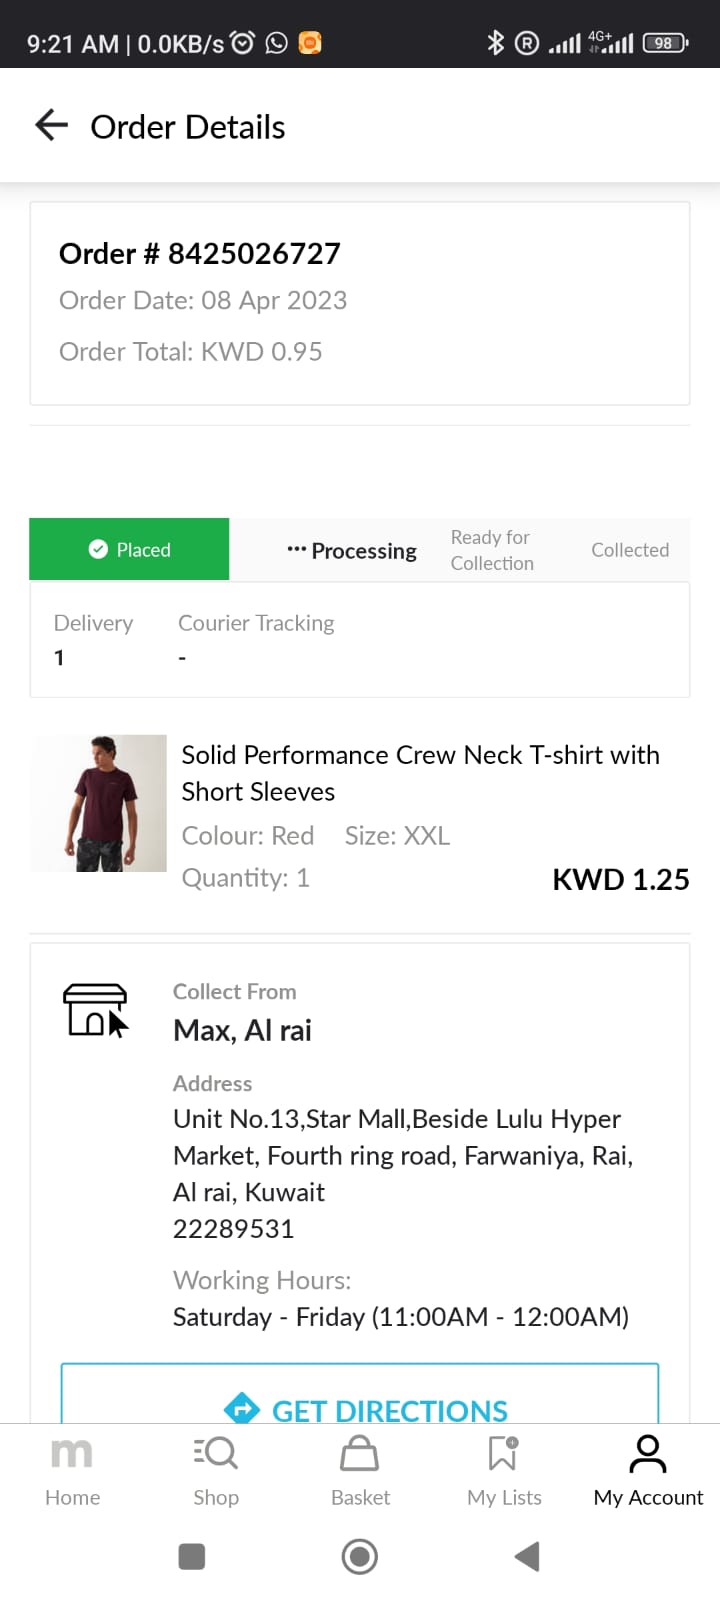Open the Home tab icon

72,1453
